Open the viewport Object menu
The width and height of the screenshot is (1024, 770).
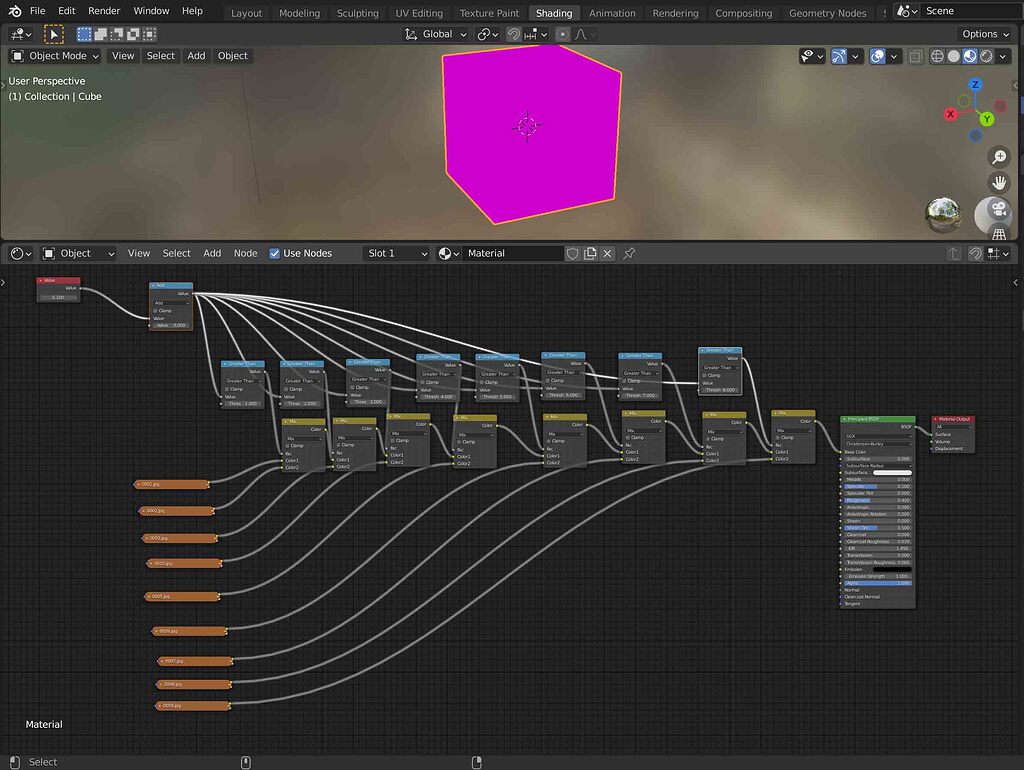click(x=232, y=56)
